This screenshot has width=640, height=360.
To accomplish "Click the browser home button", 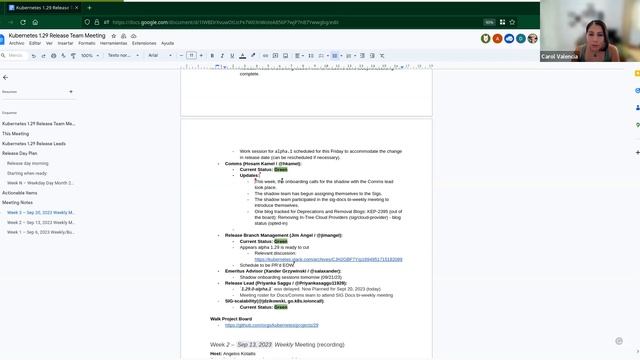I will (35, 22).
